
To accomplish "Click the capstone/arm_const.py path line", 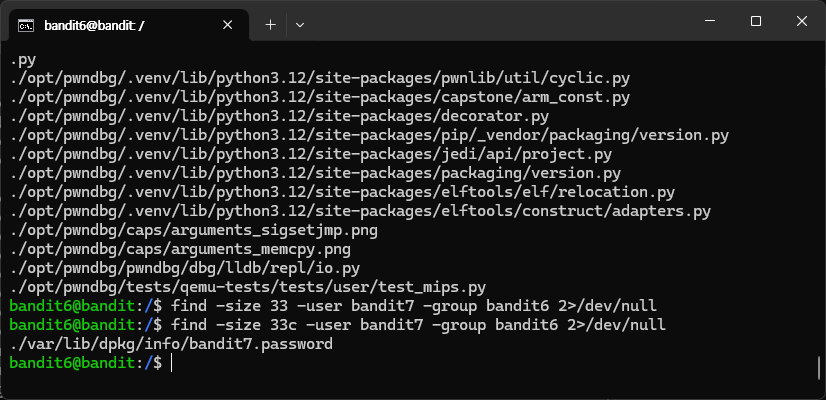I will 320,97.
